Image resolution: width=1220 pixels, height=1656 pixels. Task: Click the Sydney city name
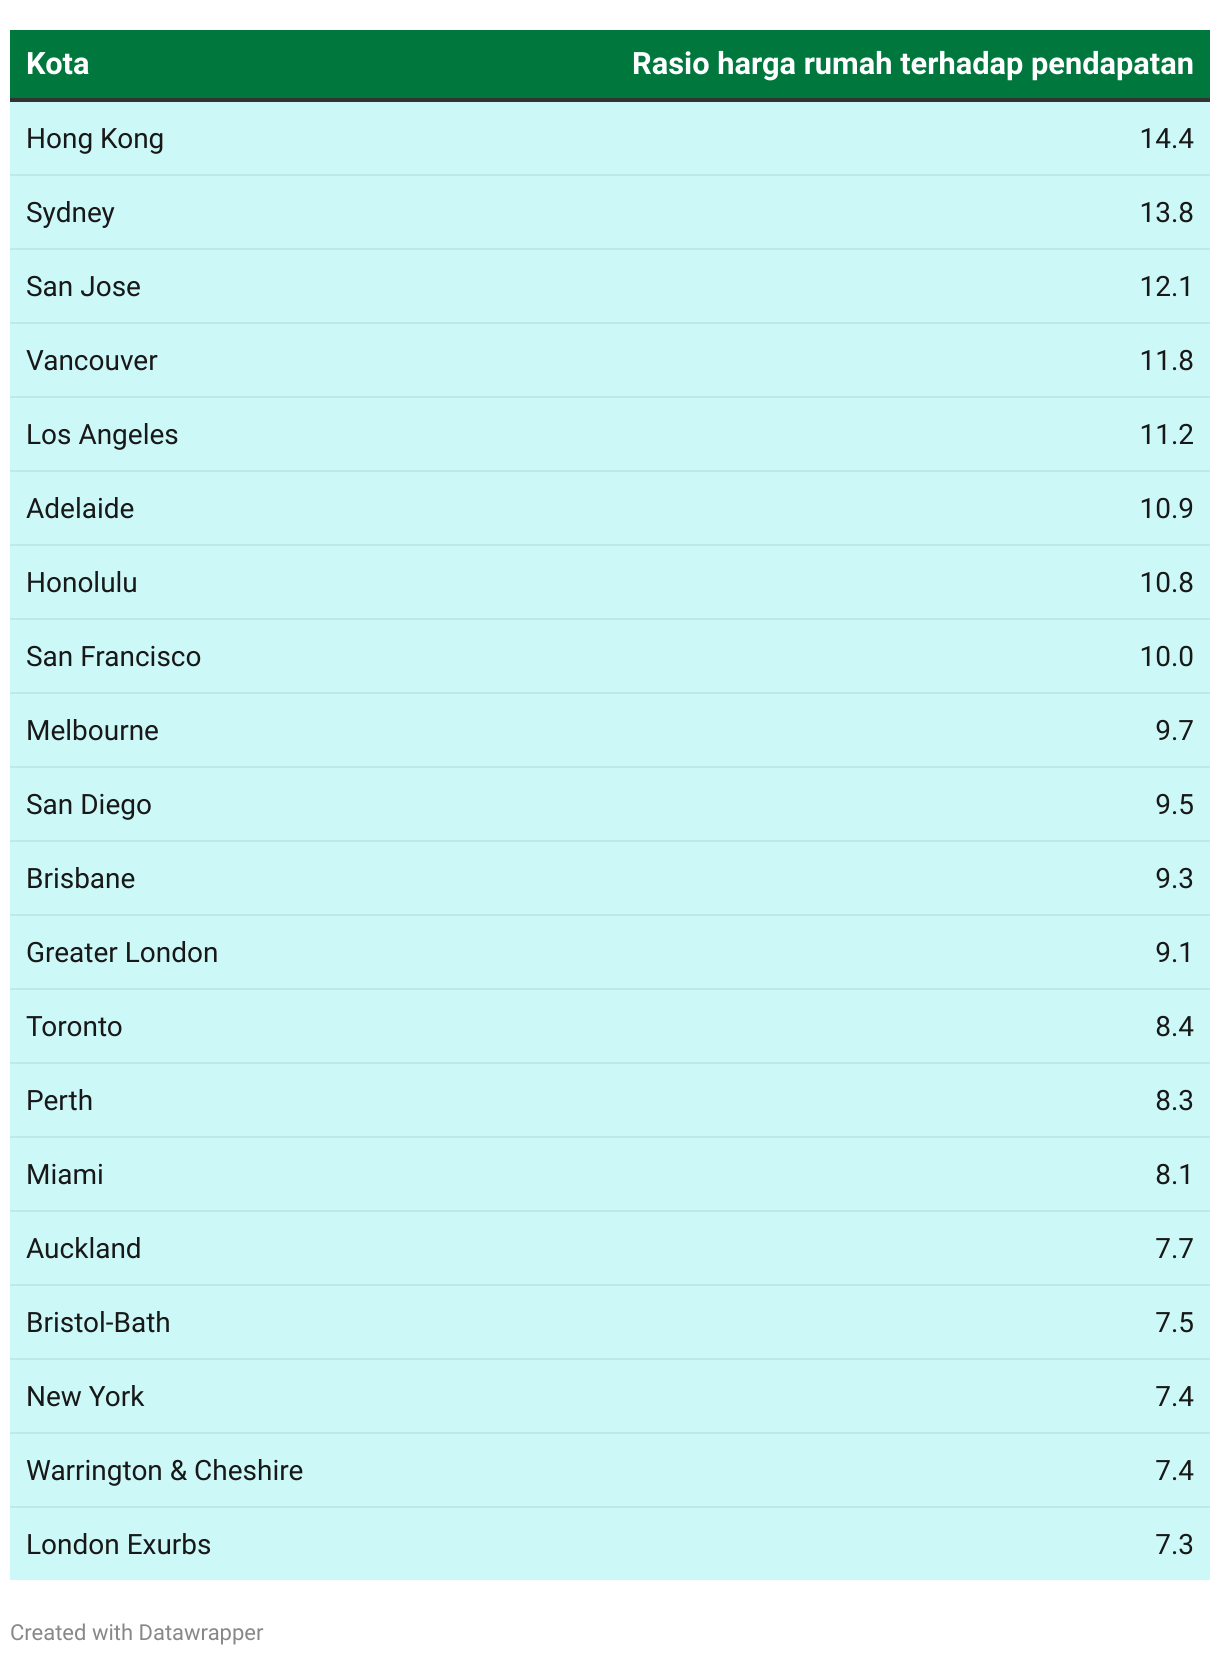tap(70, 212)
